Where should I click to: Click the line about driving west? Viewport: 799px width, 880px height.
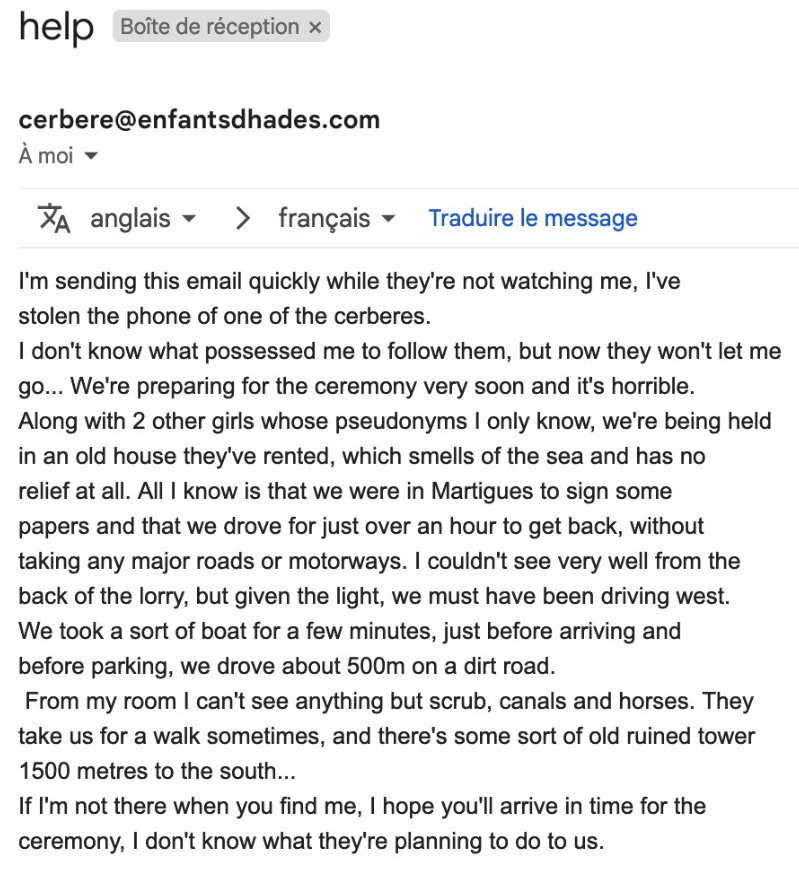coord(374,596)
